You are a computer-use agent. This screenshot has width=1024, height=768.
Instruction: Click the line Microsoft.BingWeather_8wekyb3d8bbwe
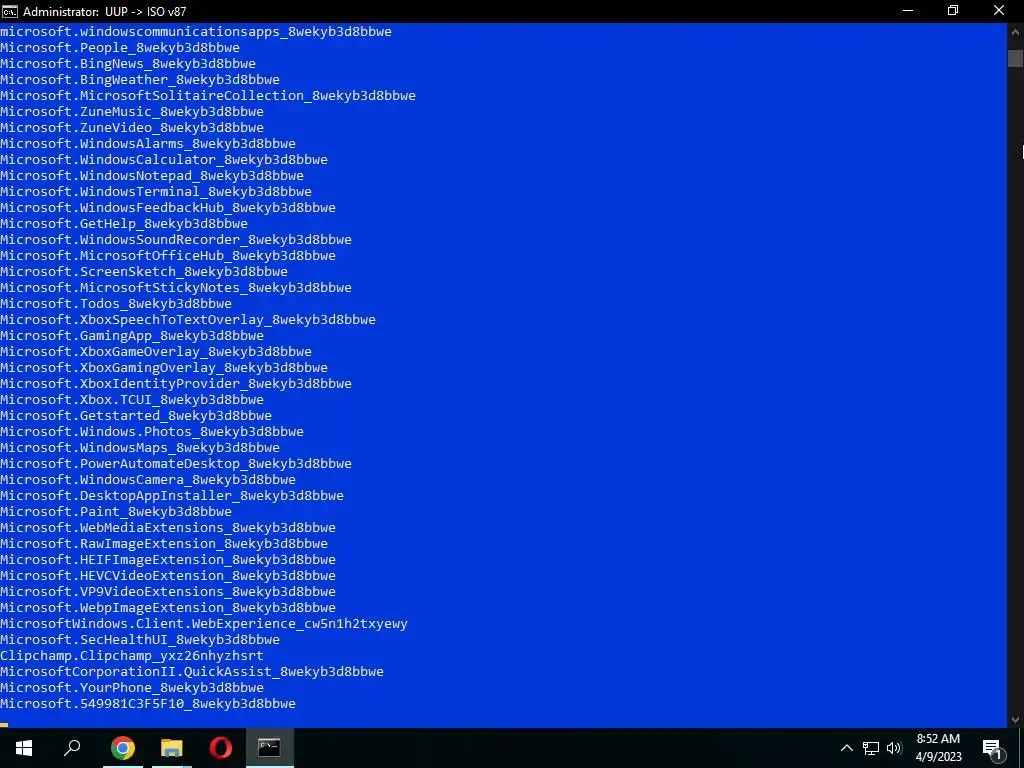(x=140, y=80)
